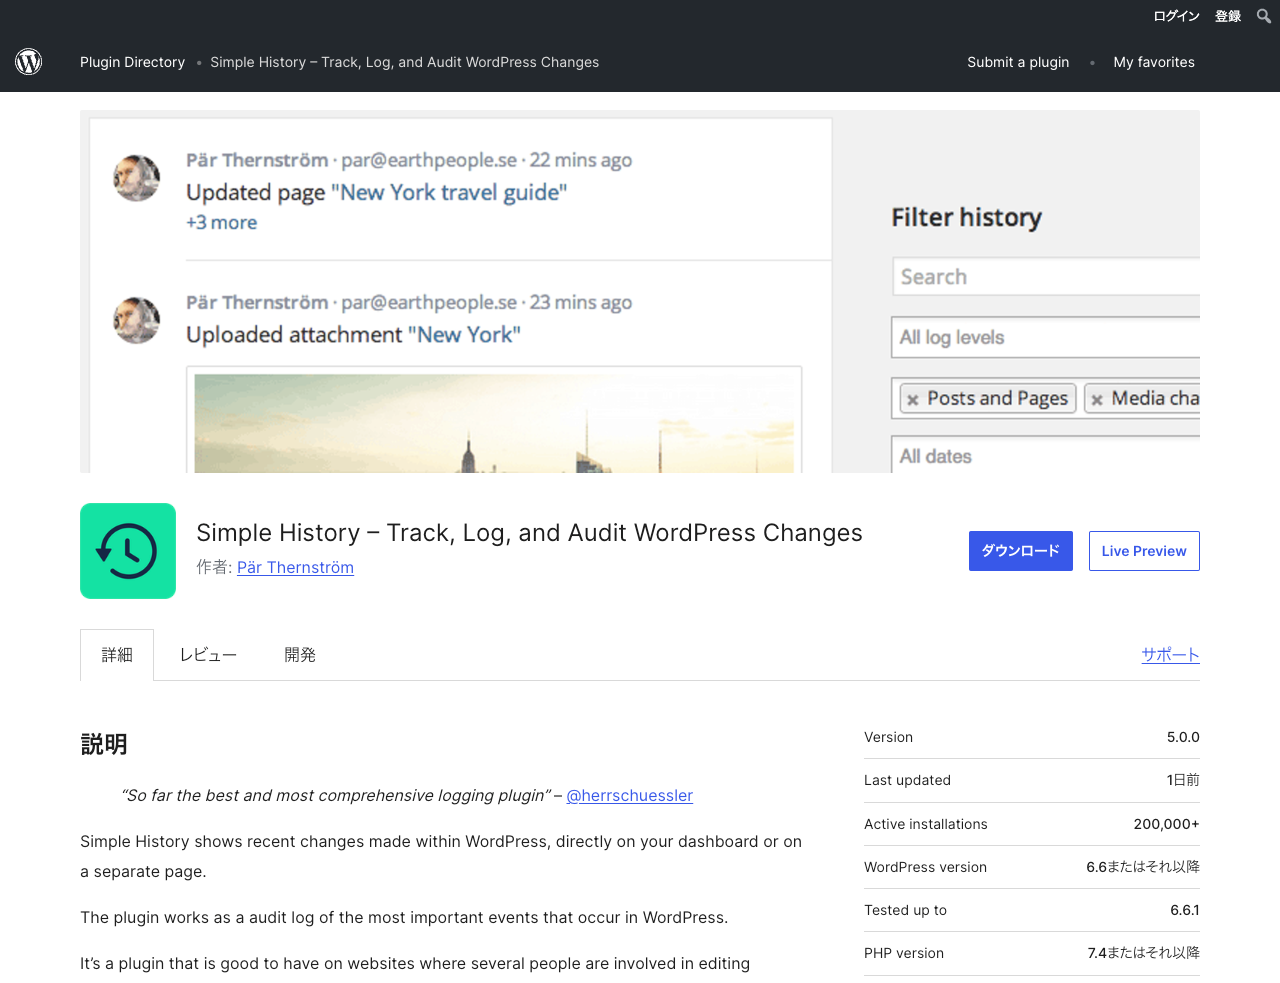Screen dimensions: 1280x983
Task: Click the 説明 section heading
Action: 104,744
